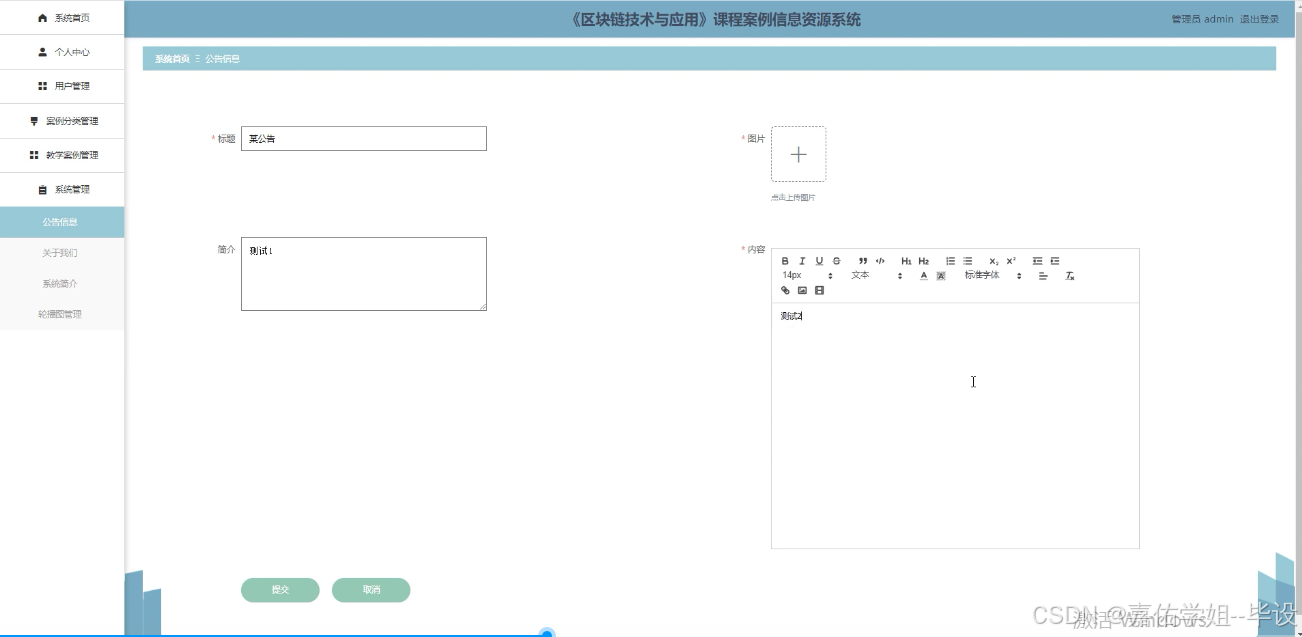Increase indent in the editor
The width and height of the screenshot is (1302, 637).
point(1055,261)
